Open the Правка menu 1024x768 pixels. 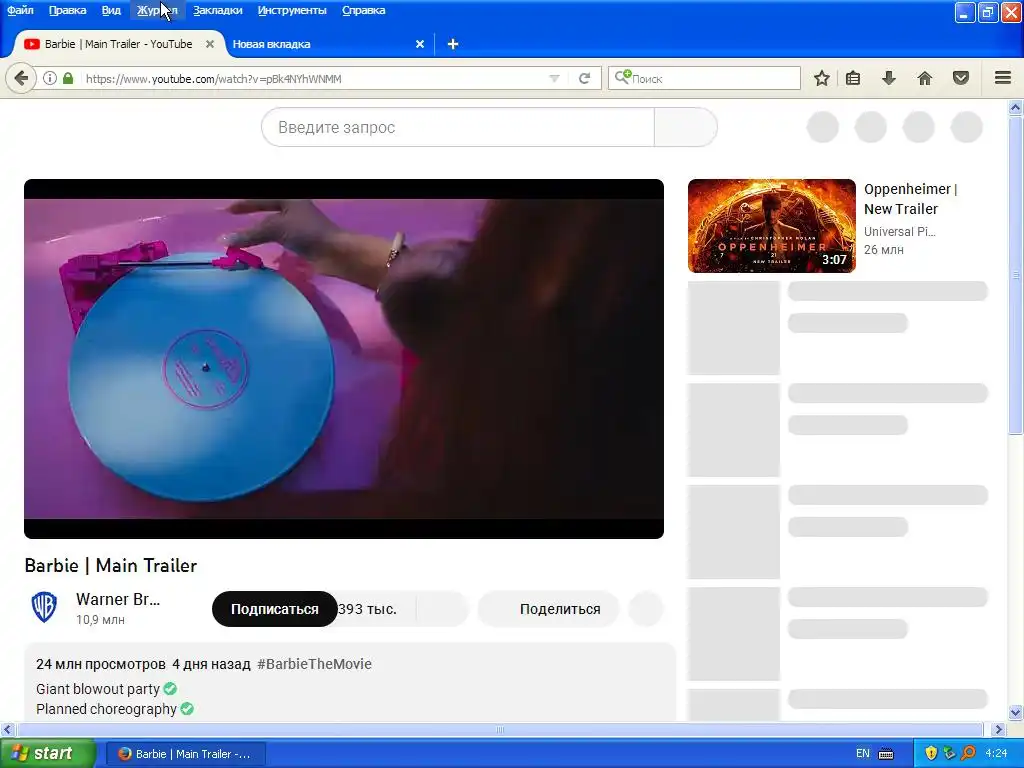point(67,10)
